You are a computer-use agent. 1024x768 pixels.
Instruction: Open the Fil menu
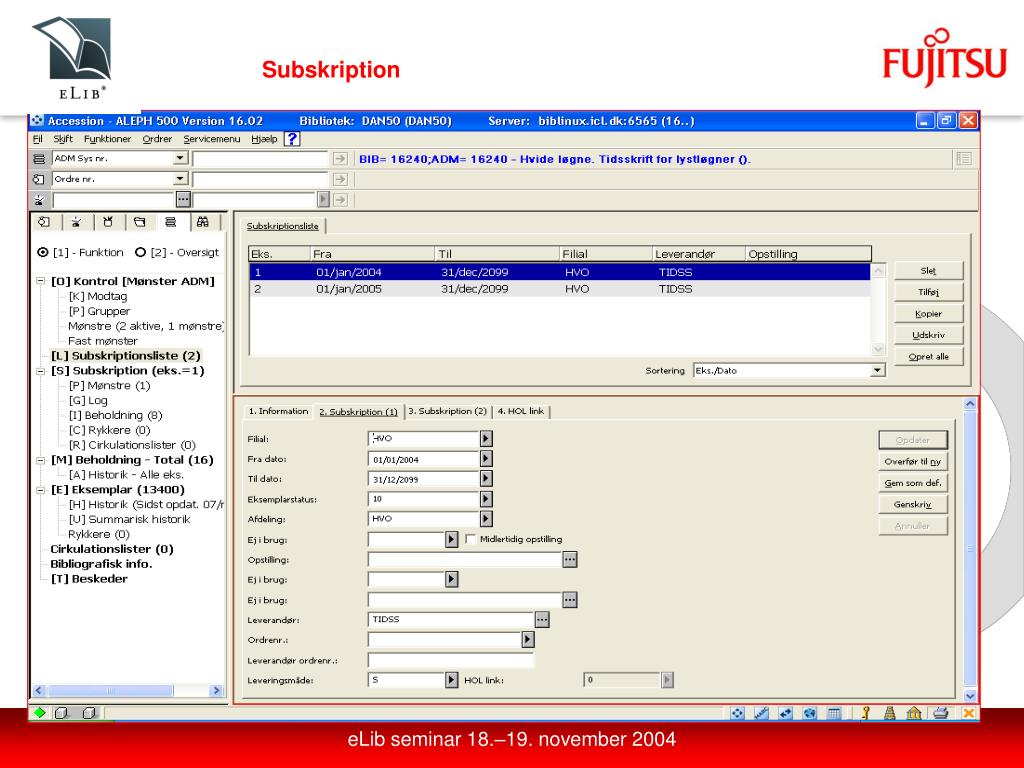tap(37, 139)
